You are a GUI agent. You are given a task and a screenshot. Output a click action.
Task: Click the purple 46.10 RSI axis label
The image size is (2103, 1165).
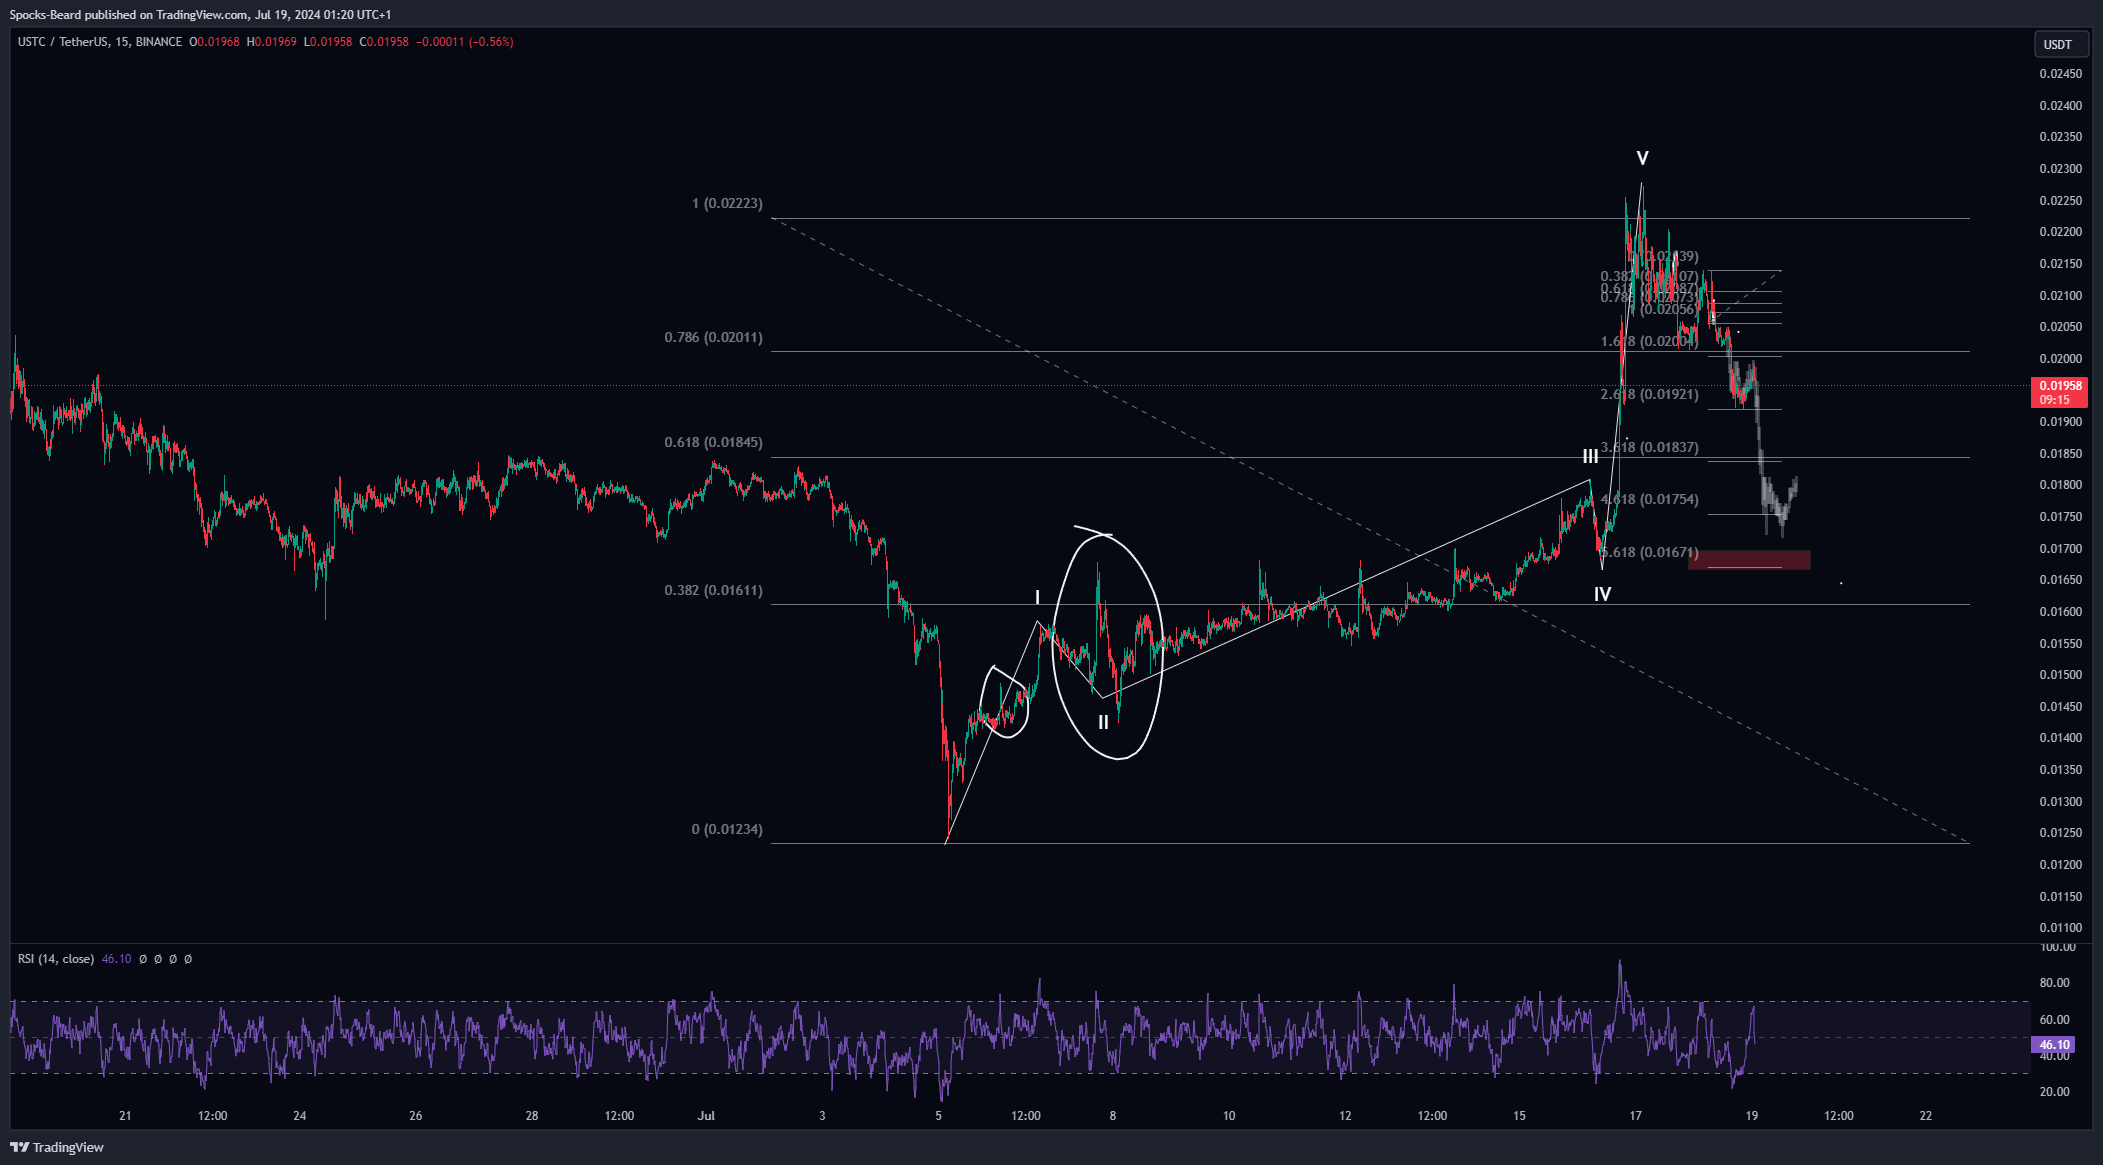2053,1044
